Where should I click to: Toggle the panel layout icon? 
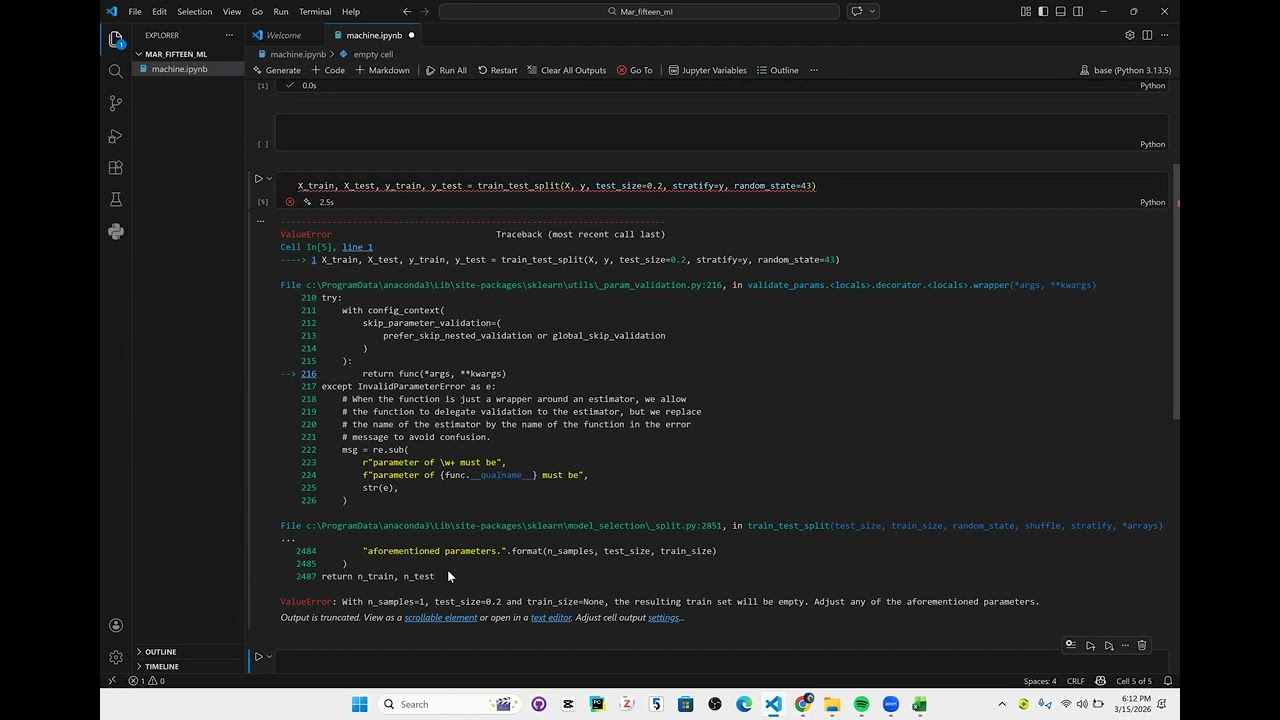1060,11
